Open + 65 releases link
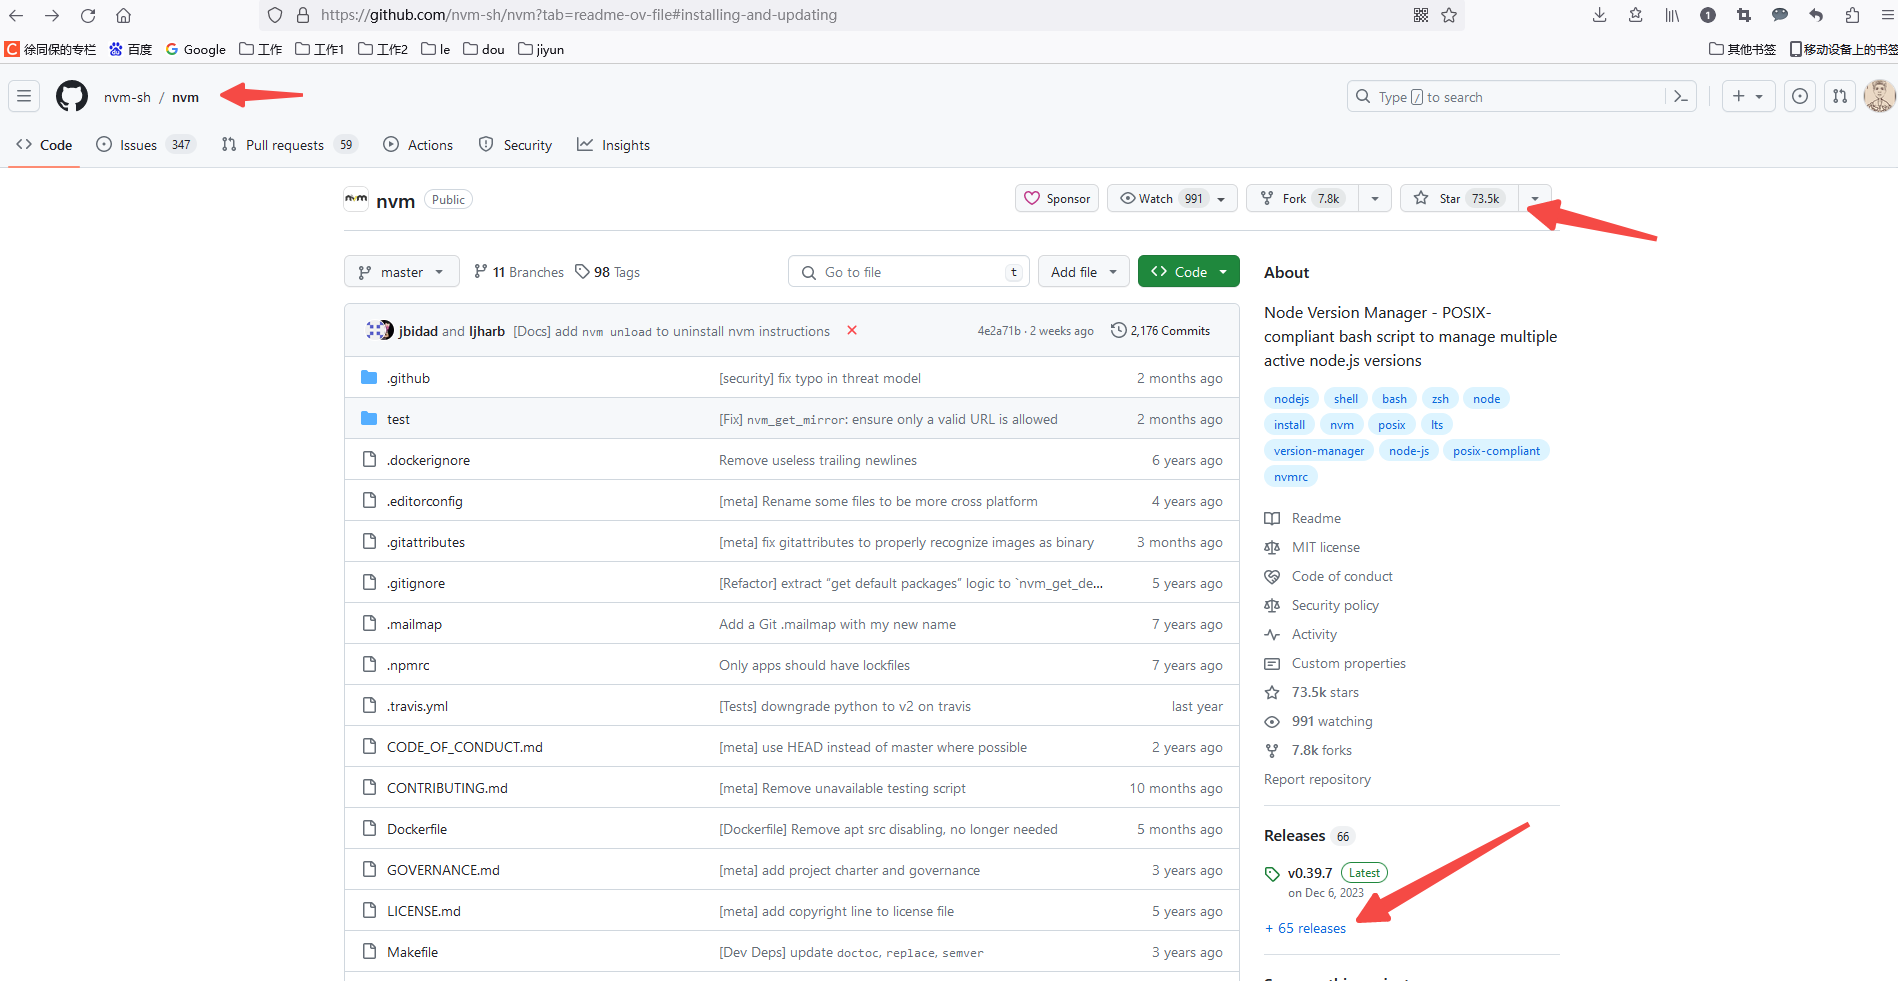 (x=1305, y=928)
